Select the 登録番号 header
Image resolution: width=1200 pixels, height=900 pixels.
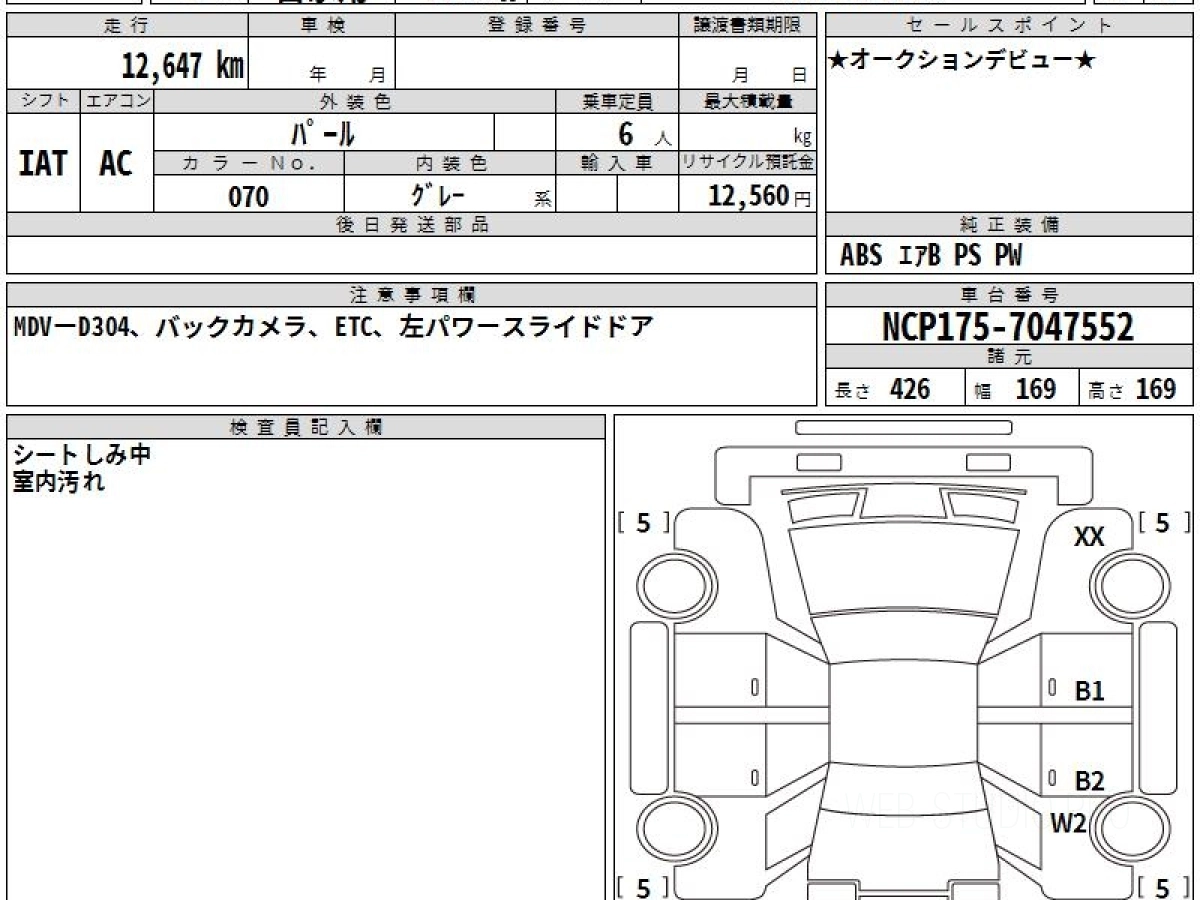coord(537,26)
